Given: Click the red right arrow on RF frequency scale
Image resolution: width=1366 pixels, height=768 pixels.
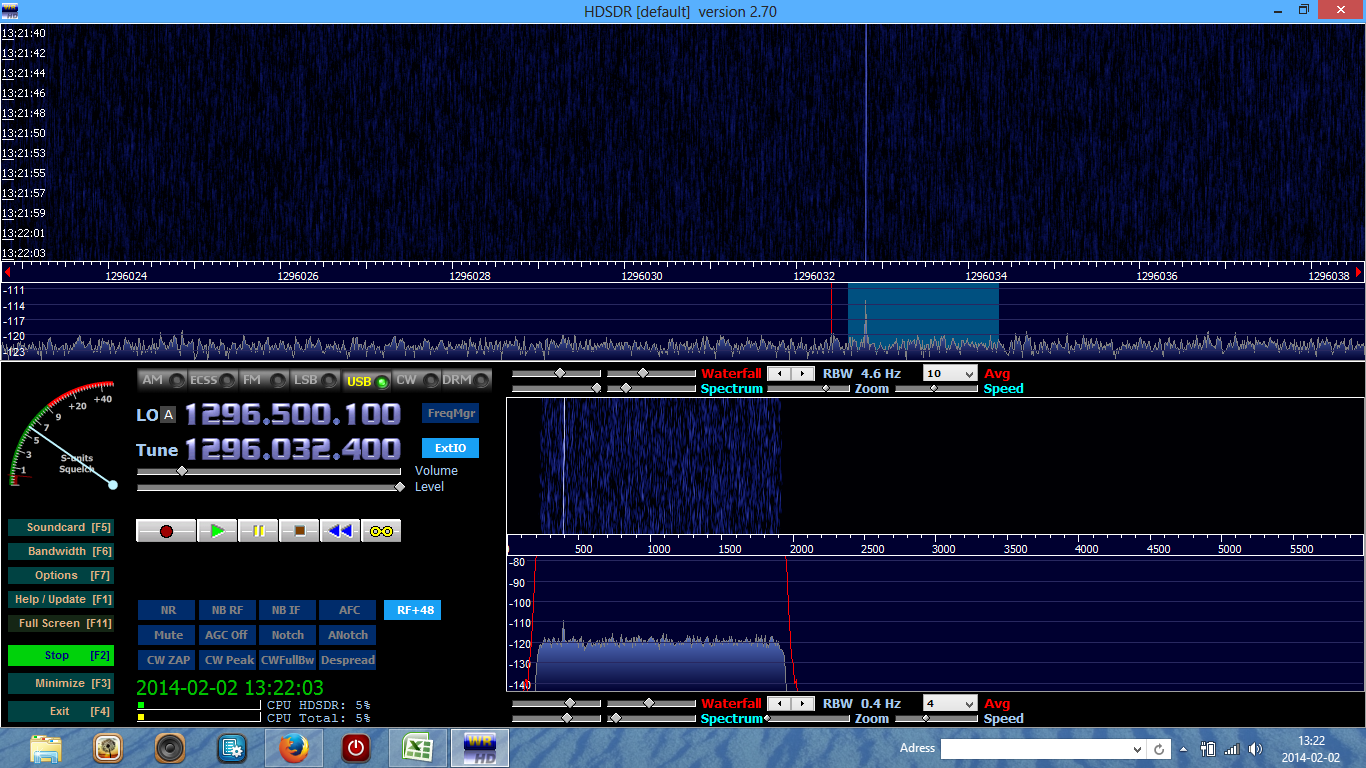Looking at the screenshot, I should click(1358, 271).
